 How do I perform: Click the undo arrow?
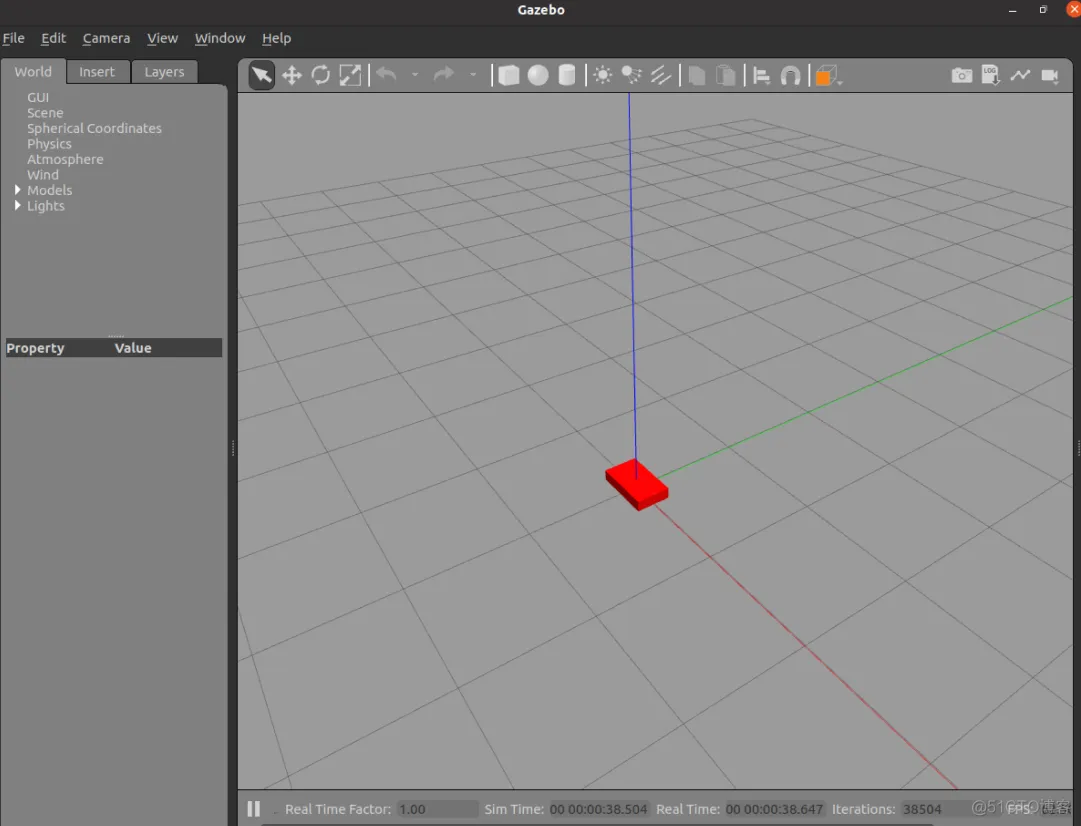(x=387, y=74)
